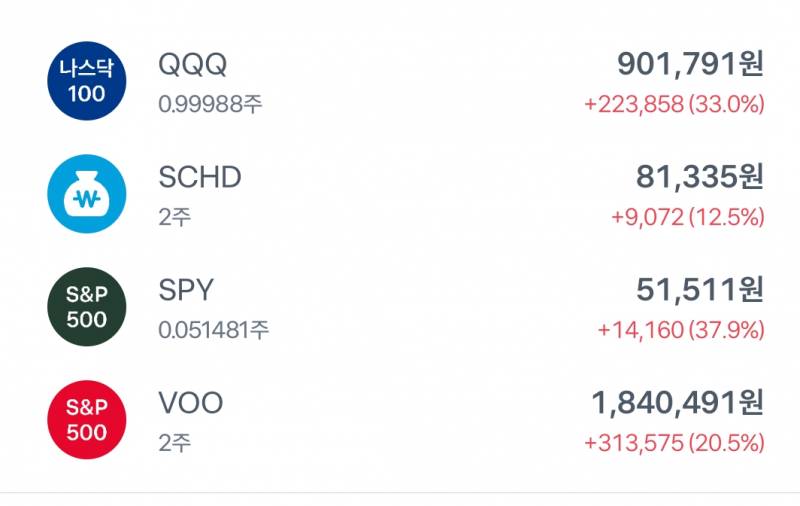Tap SPY share count 0.051481주
The image size is (800, 506).
214,329
